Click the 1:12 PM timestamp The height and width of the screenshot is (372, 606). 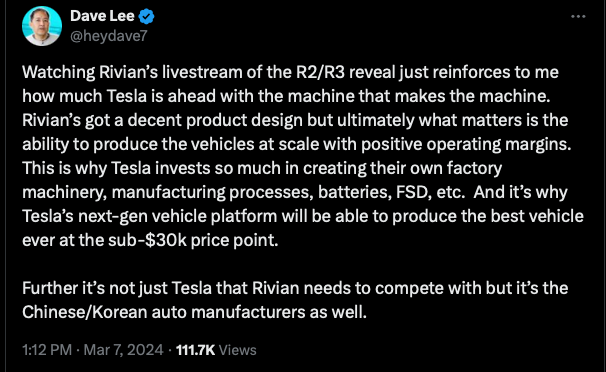coord(47,350)
